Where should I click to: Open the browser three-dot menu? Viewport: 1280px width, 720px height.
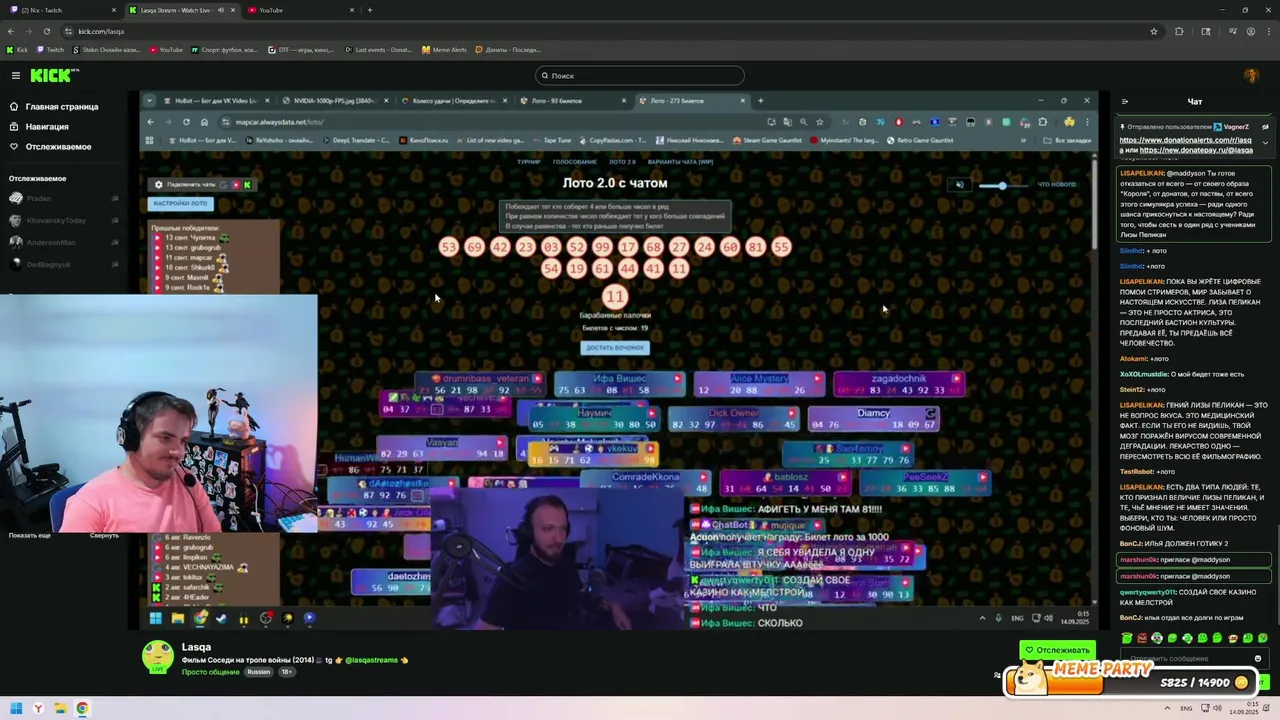pos(1269,31)
